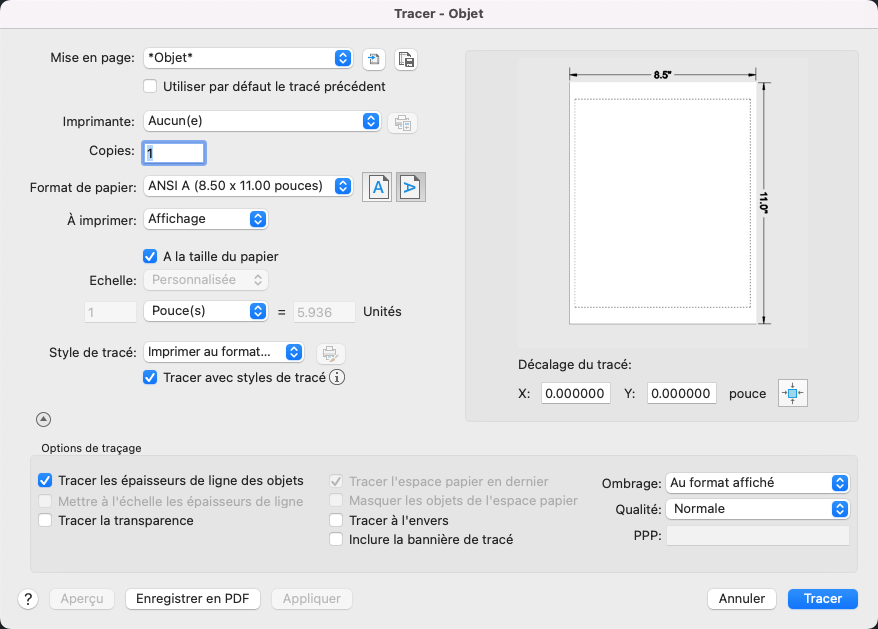Click the help question mark button
878x629 pixels.
[28, 599]
